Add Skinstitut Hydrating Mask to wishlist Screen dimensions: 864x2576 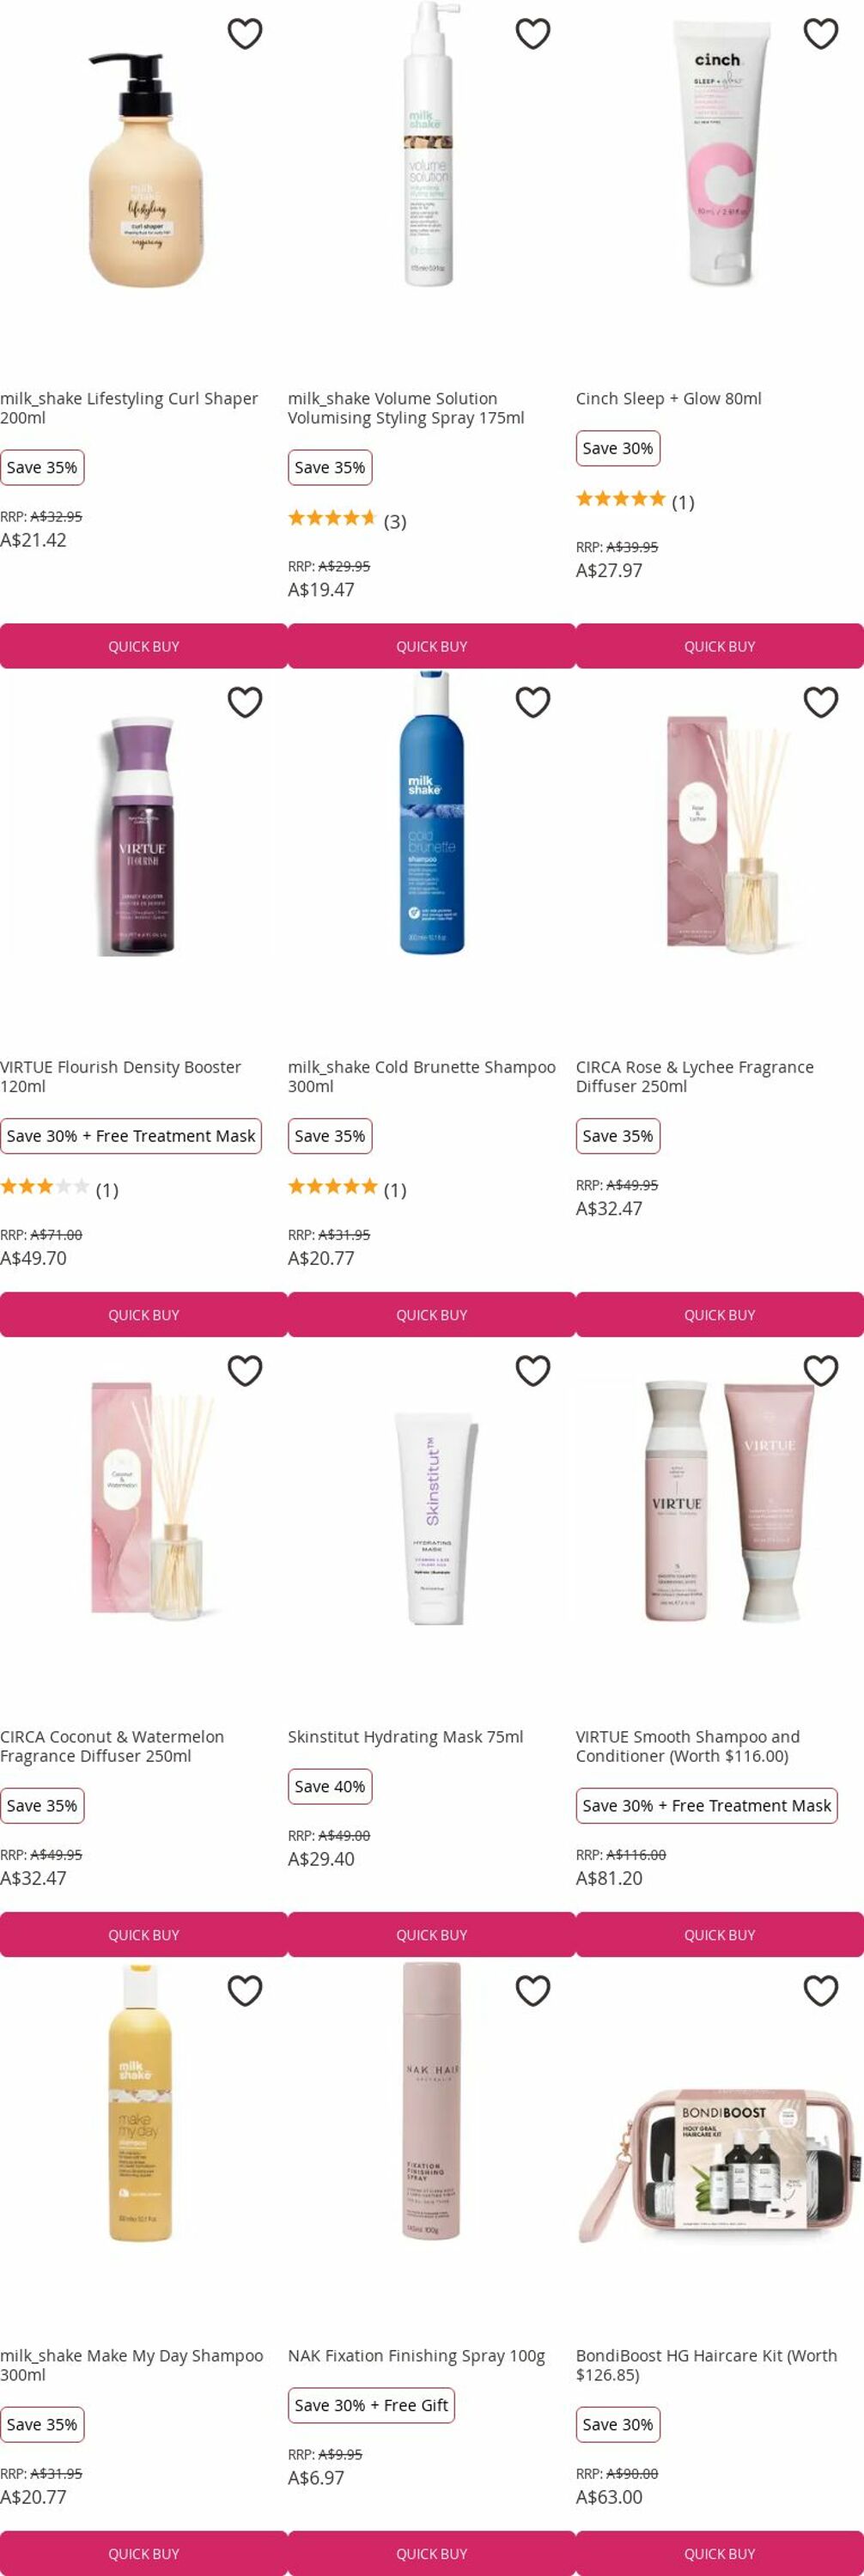tap(533, 1370)
